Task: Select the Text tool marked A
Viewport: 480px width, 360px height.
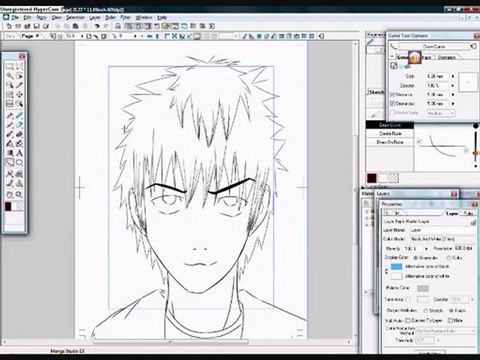Action: pos(19,153)
